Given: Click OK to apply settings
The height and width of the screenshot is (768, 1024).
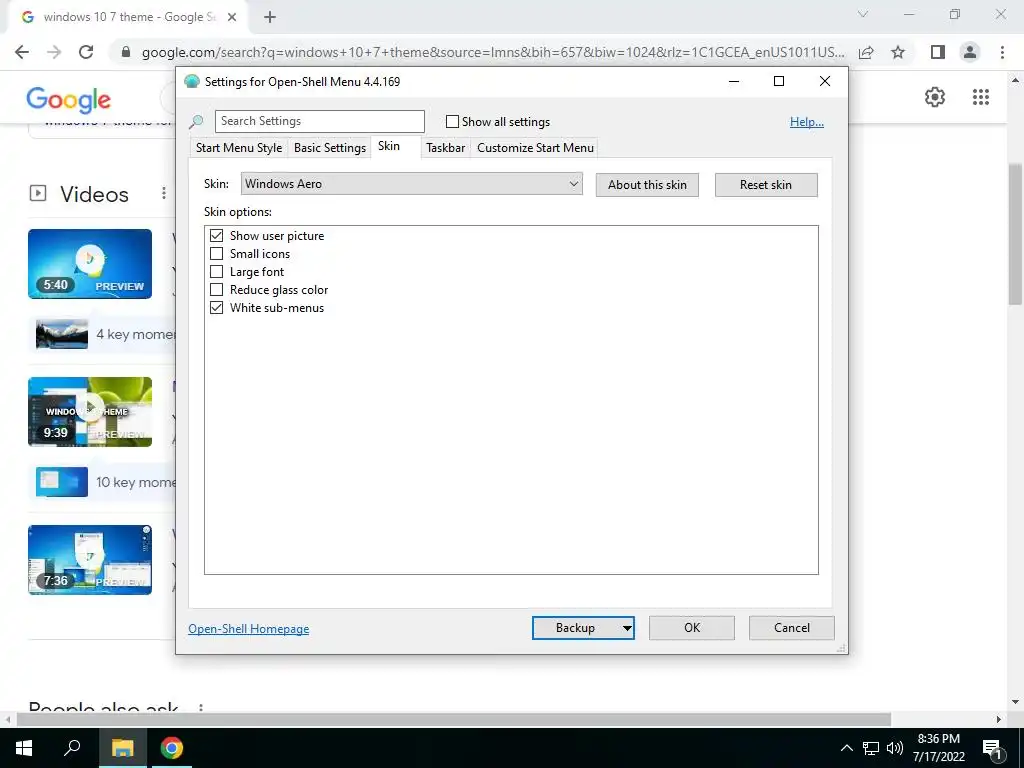Looking at the screenshot, I should [x=692, y=628].
